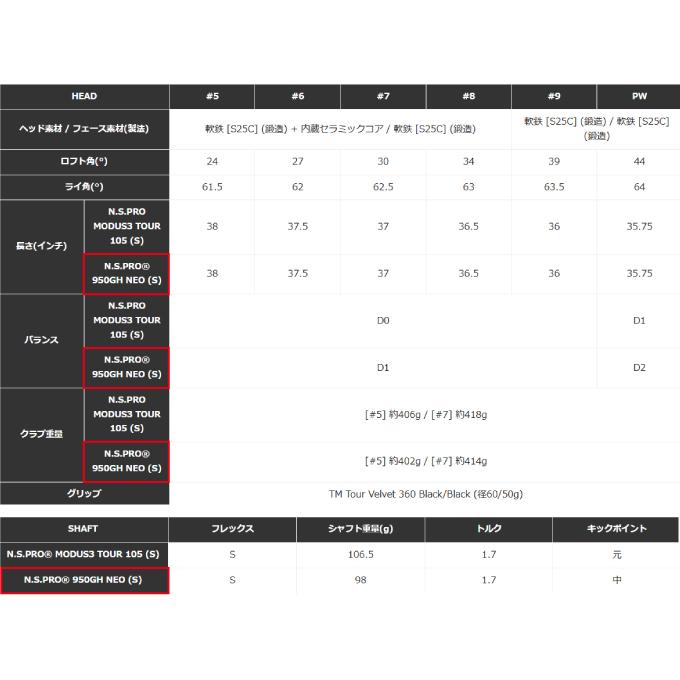Click the 98 shaft weight value
This screenshot has height=680, width=680.
click(360, 580)
